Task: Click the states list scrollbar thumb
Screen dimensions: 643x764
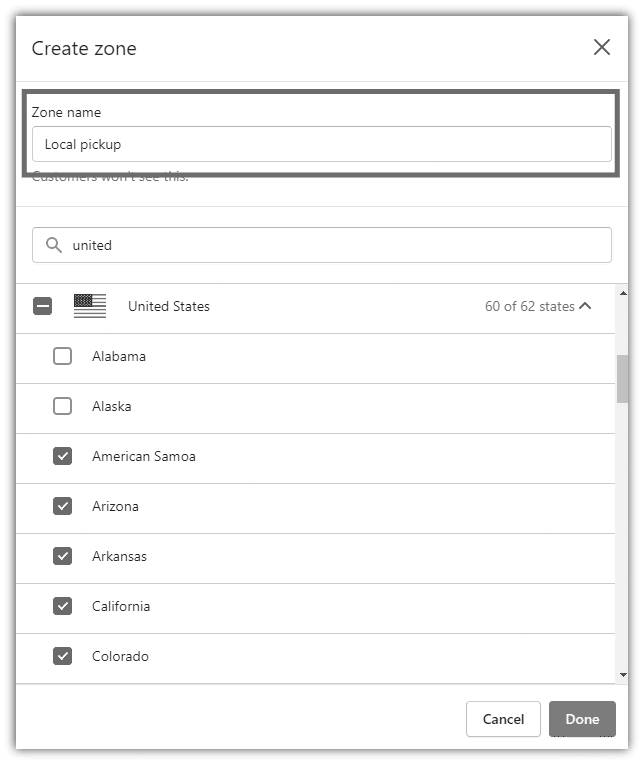Action: (x=623, y=379)
